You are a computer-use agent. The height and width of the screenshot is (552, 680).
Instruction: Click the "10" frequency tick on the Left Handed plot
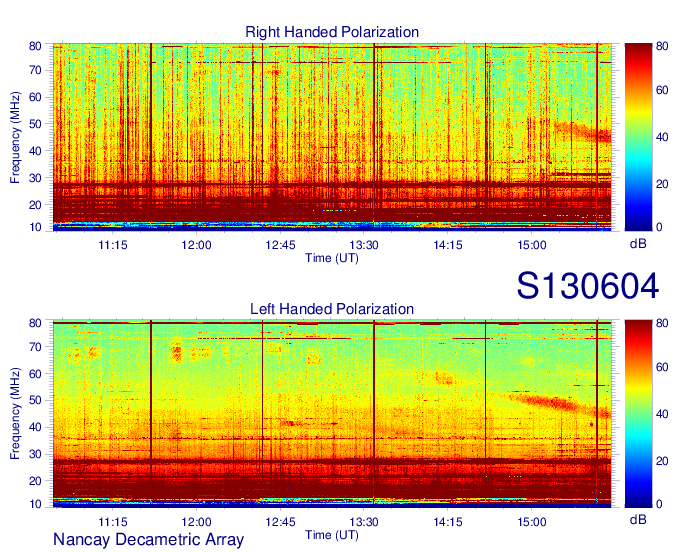click(35, 504)
